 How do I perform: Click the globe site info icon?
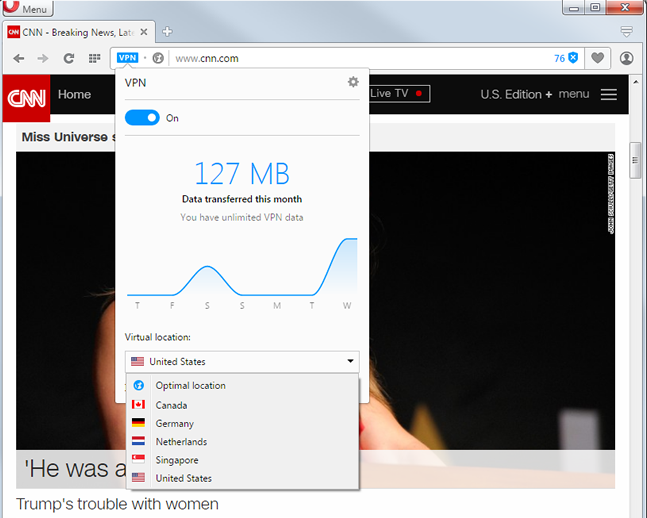point(158,58)
